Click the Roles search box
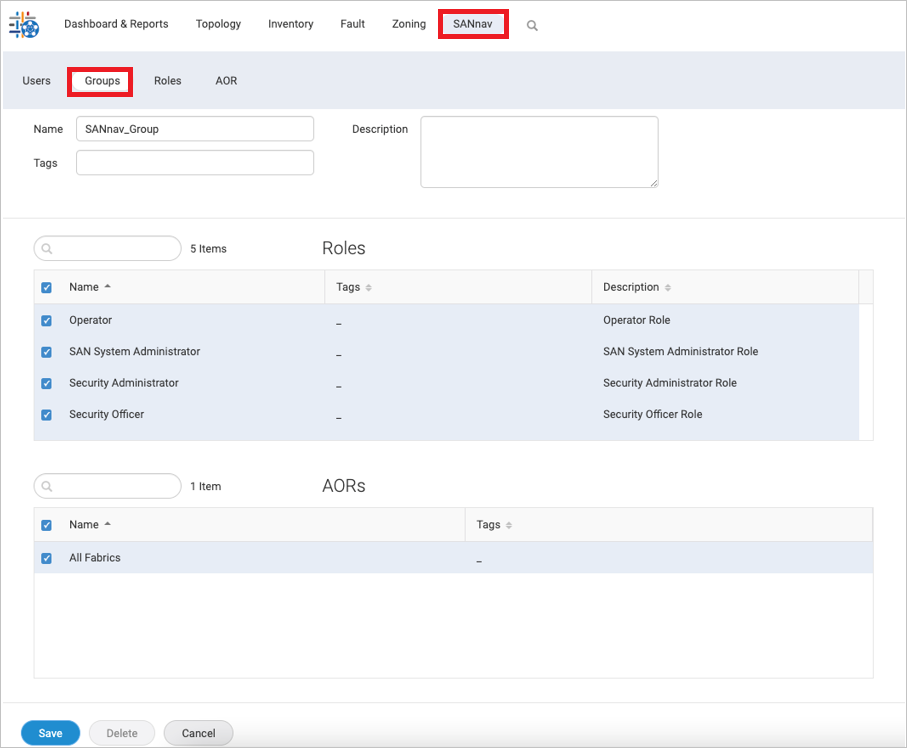Viewport: 907px width, 748px height. [x=108, y=249]
